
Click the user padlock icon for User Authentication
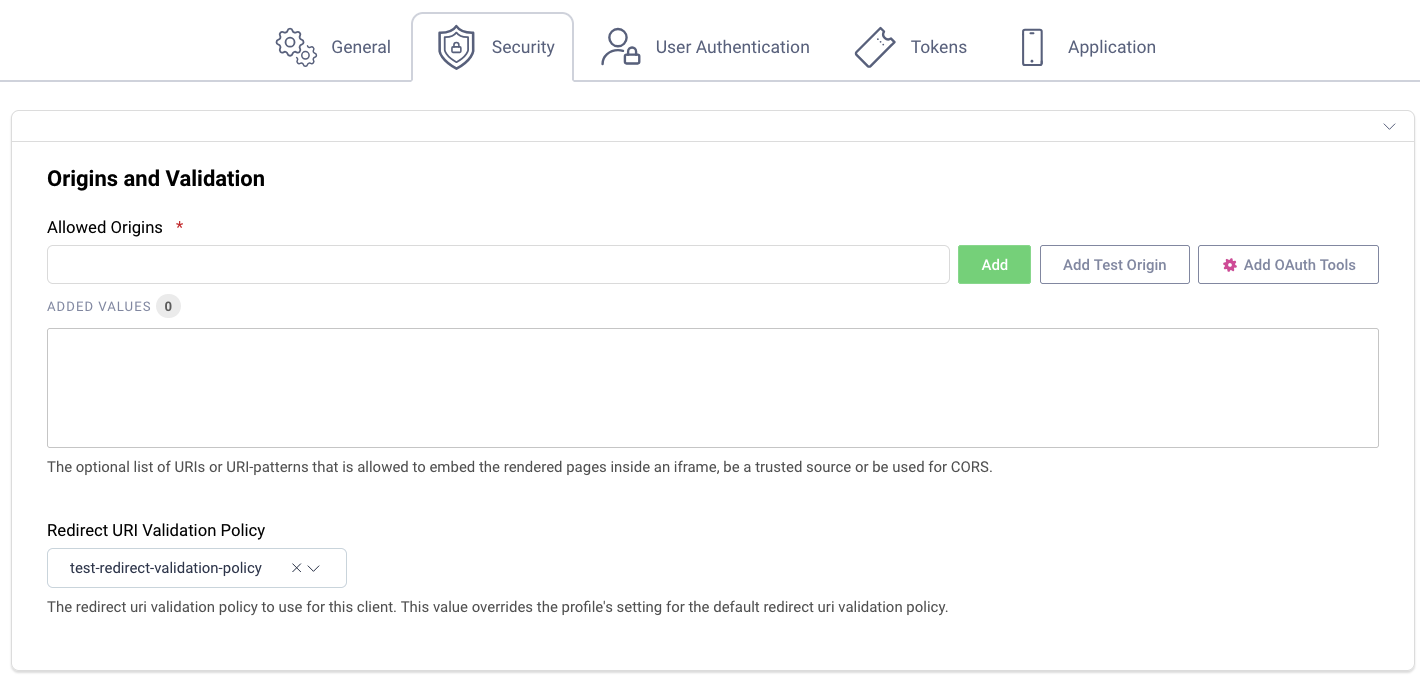tap(619, 46)
